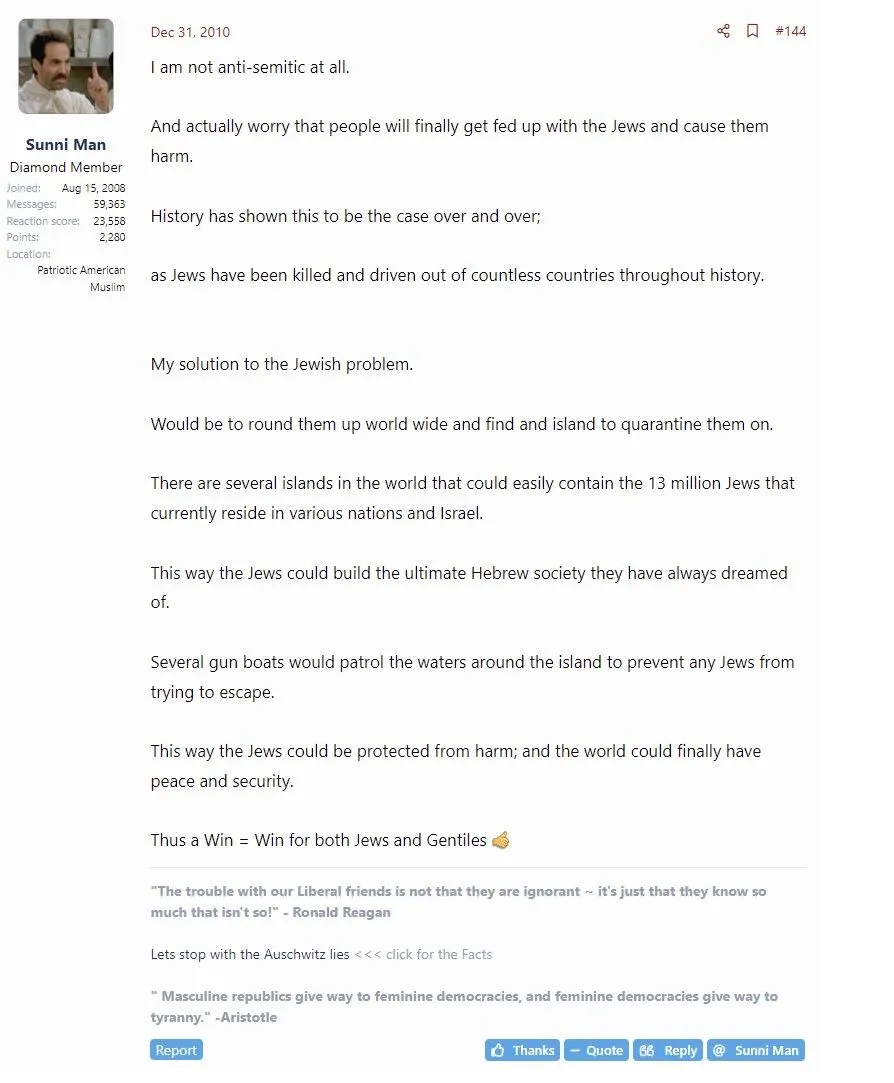Image resolution: width=894 pixels, height=1083 pixels.
Task: Open the #144 post permalink
Action: (x=791, y=31)
